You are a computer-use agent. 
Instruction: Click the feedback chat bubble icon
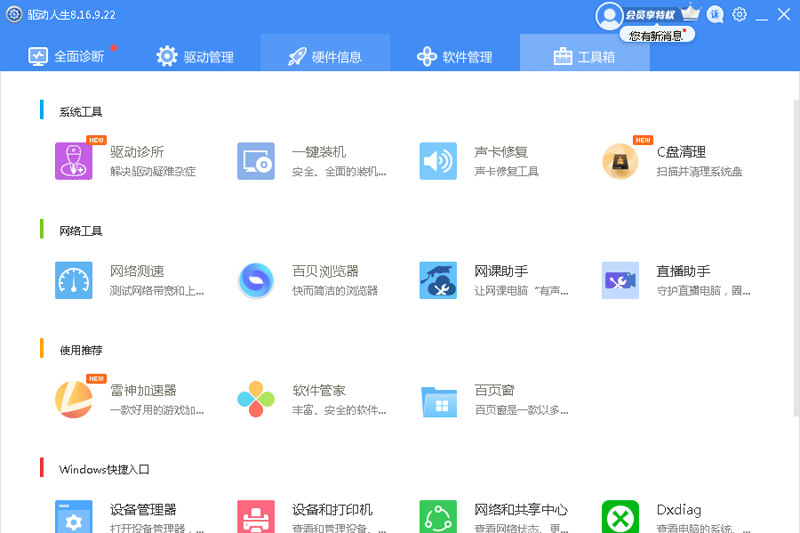(x=715, y=14)
